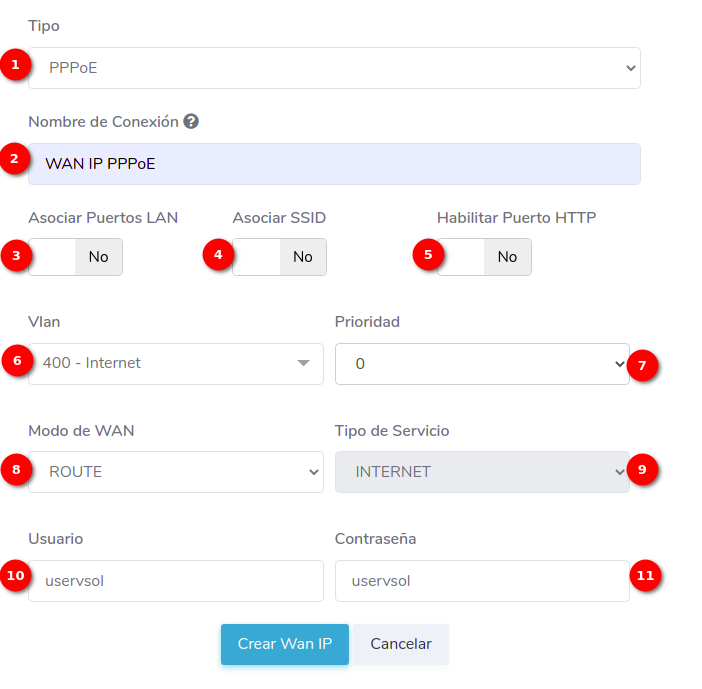Click the Nombre de Conexión text field
702x689 pixels.
(334, 164)
